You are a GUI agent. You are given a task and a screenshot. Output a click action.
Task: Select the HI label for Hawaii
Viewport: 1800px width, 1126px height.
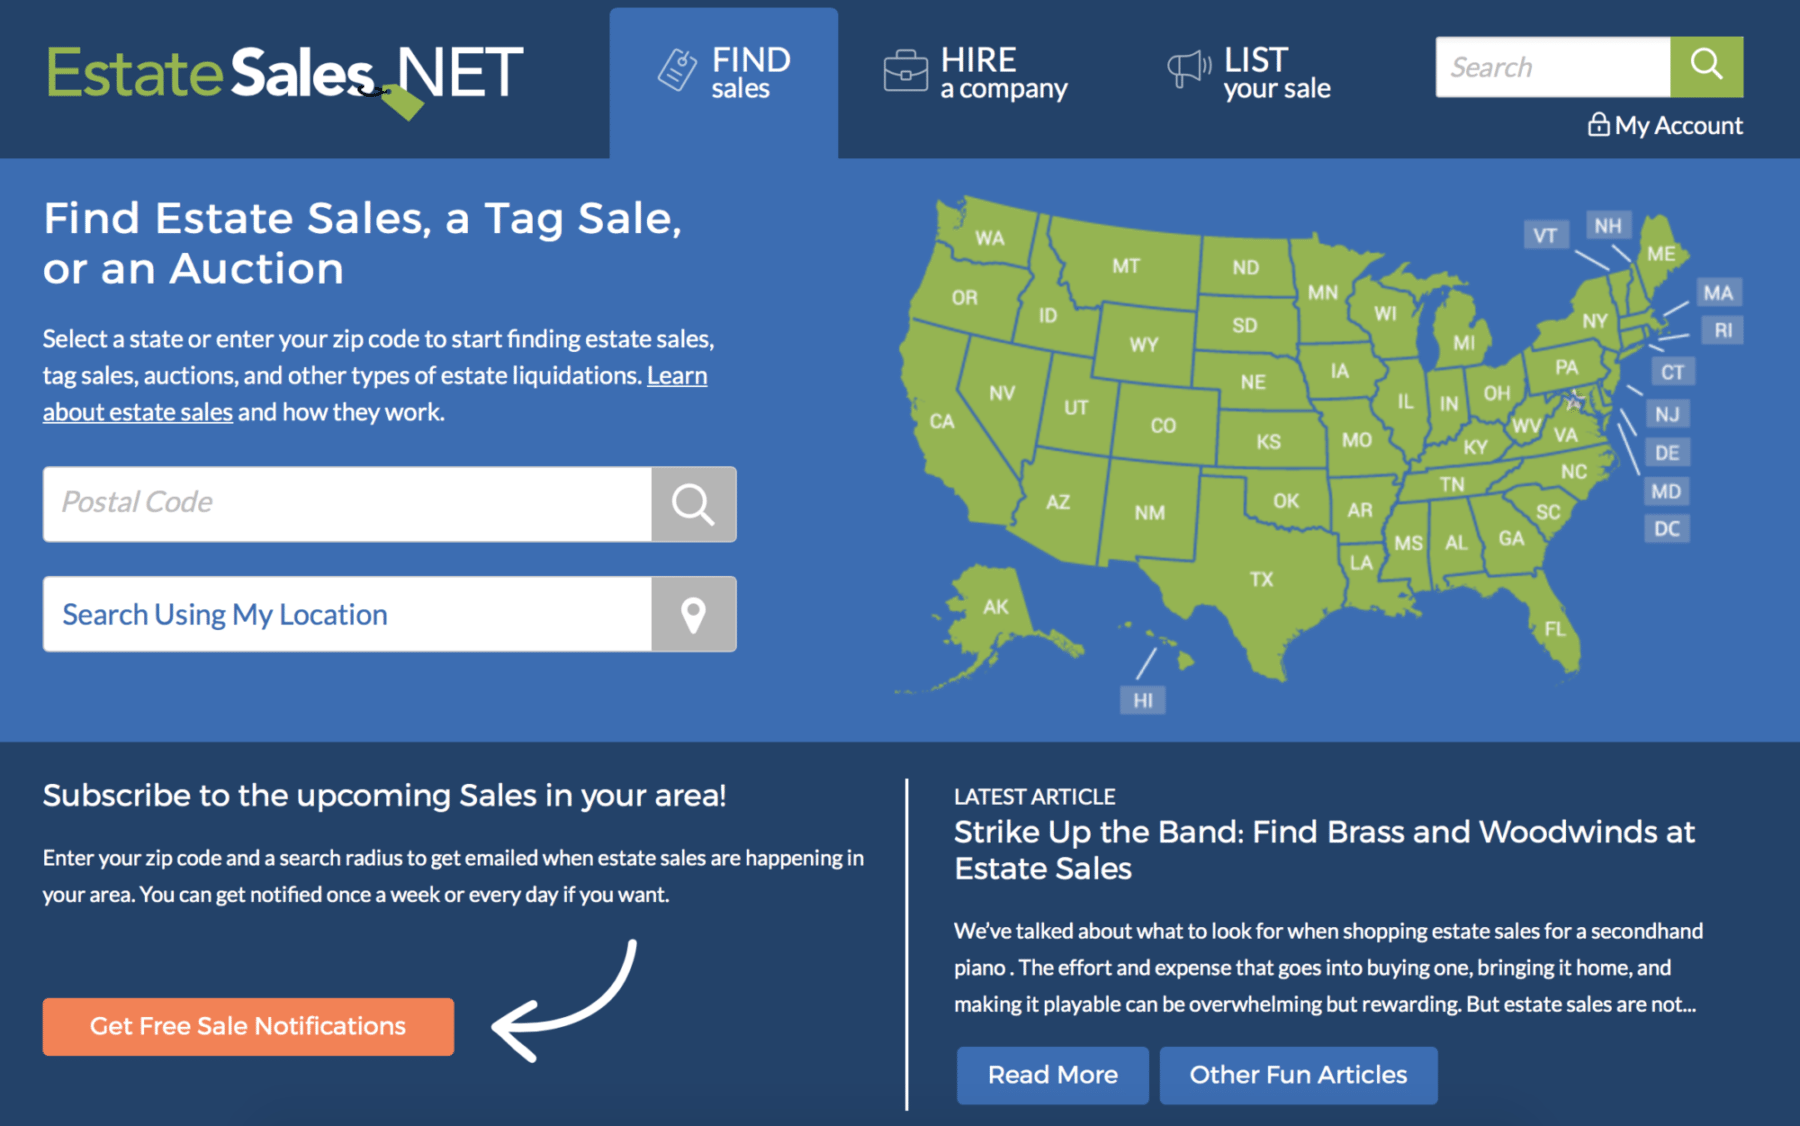click(1142, 700)
